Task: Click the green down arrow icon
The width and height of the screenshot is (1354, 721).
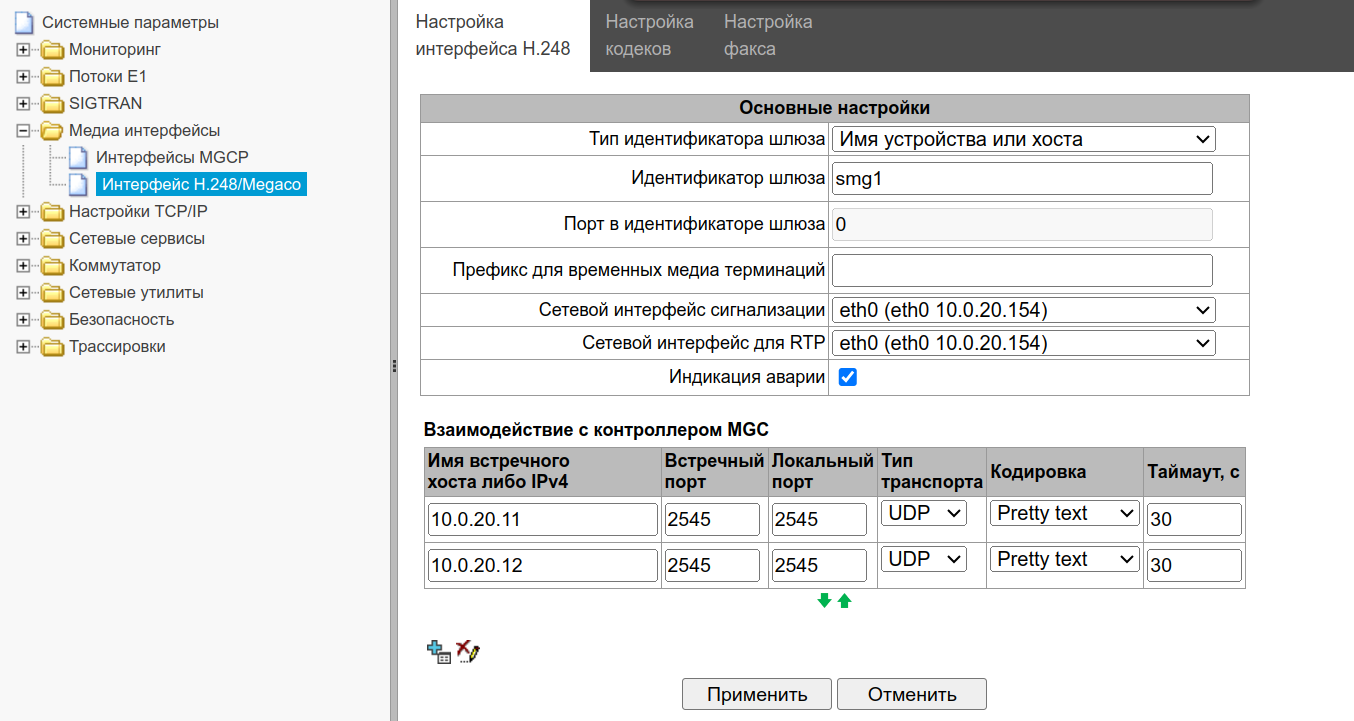Action: coord(825,601)
